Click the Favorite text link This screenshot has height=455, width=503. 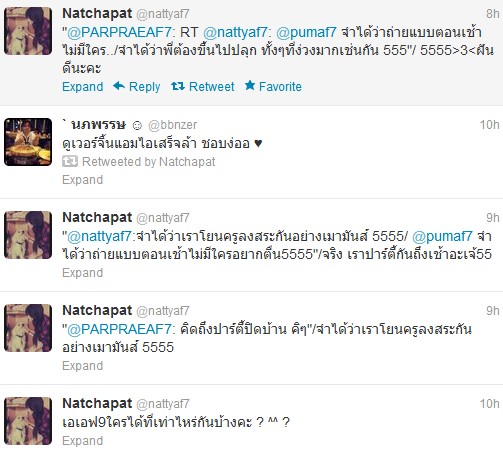point(280,87)
